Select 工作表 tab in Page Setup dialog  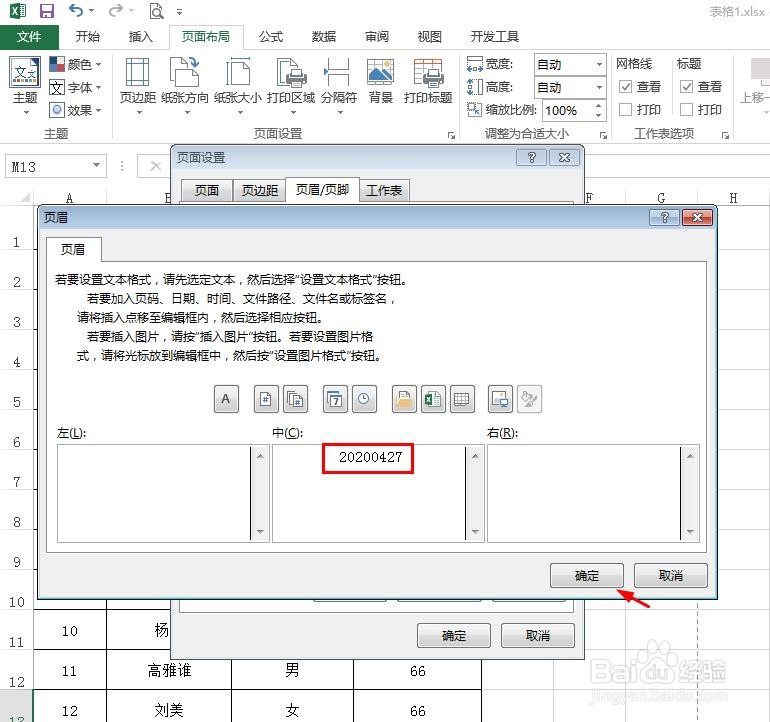(x=384, y=190)
